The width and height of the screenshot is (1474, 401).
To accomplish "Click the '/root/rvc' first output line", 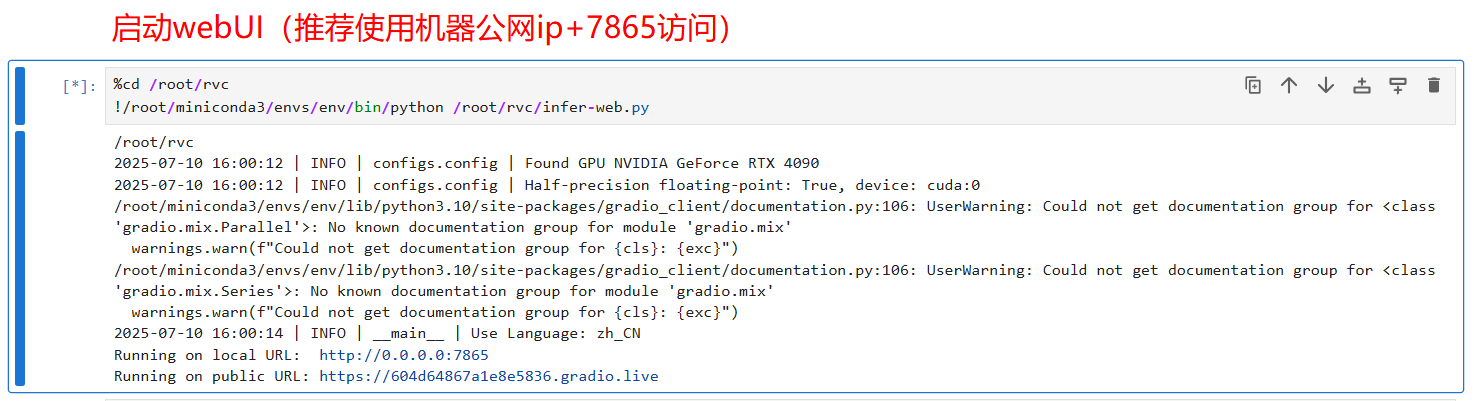I will pos(154,142).
